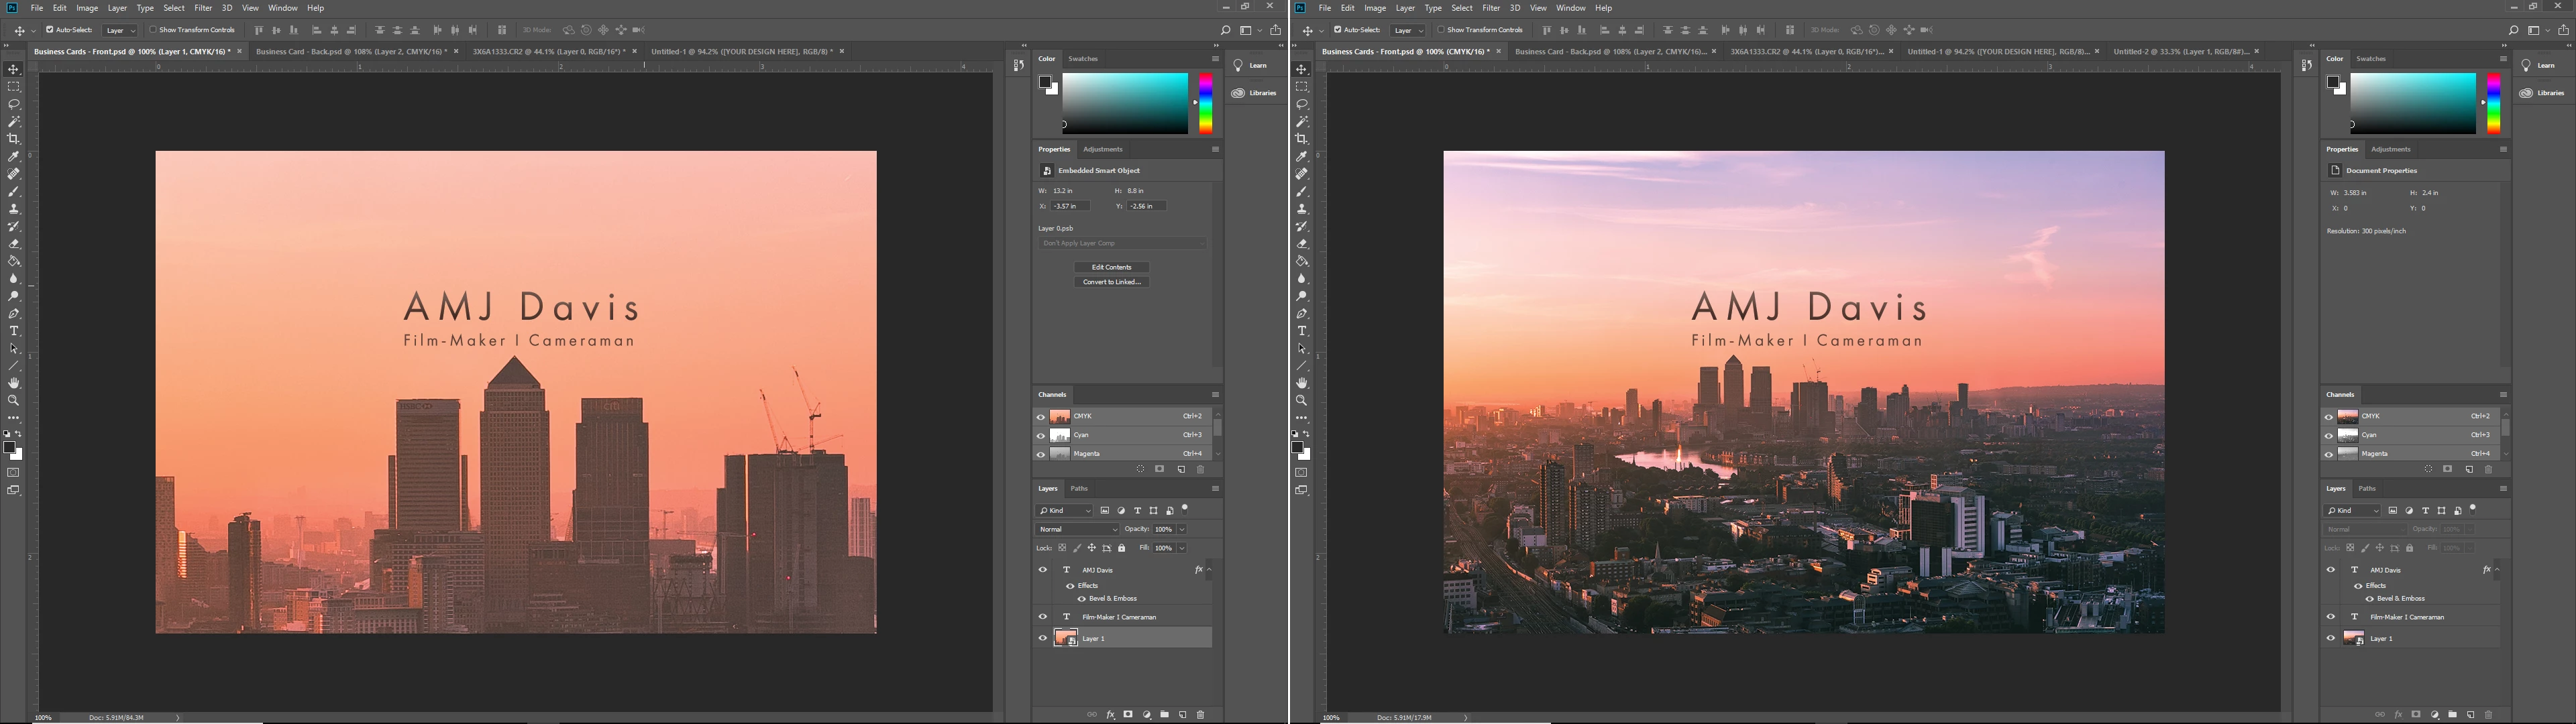Open Normal blend mode dropdown in left Layers panel
This screenshot has width=2576, height=724.
click(1078, 529)
